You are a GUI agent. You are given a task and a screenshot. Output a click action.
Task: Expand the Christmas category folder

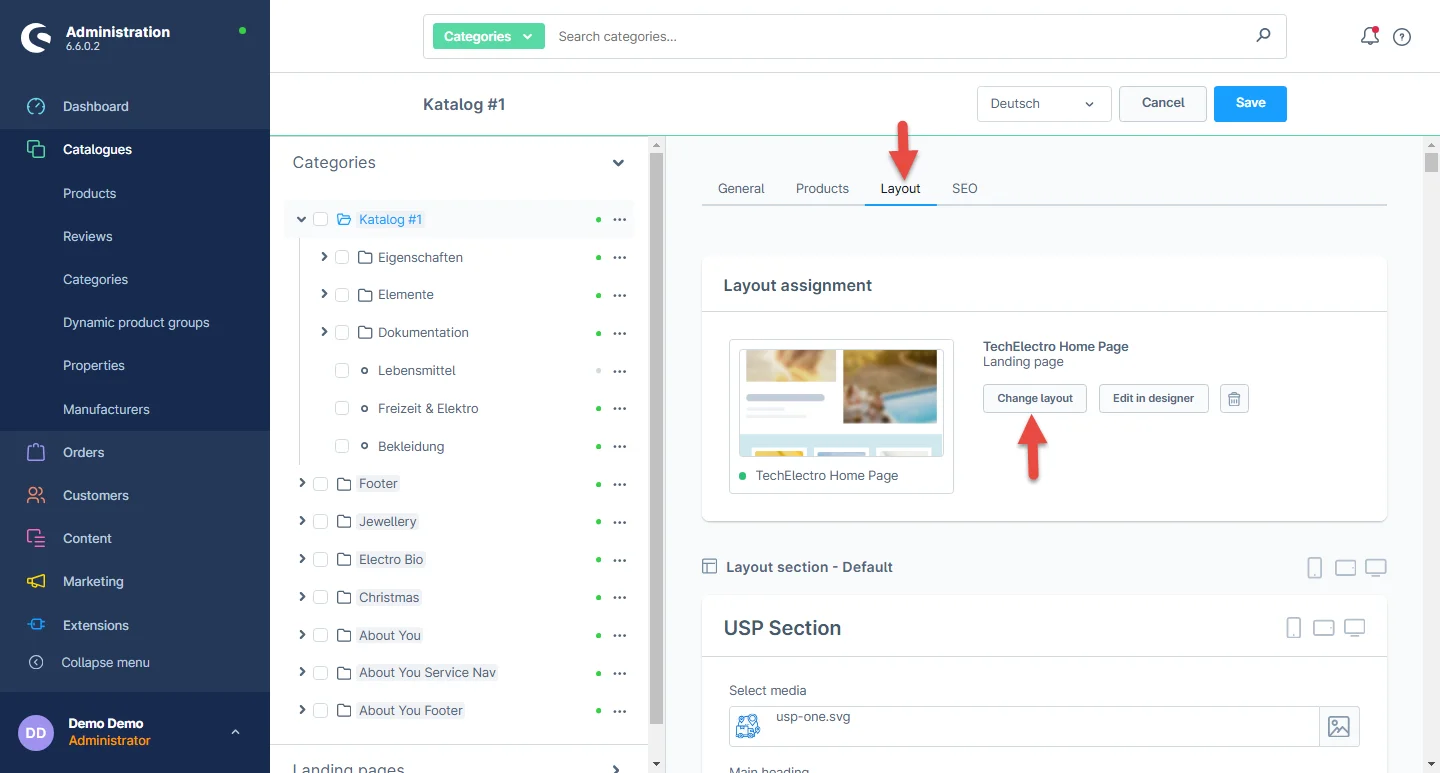tap(302, 597)
